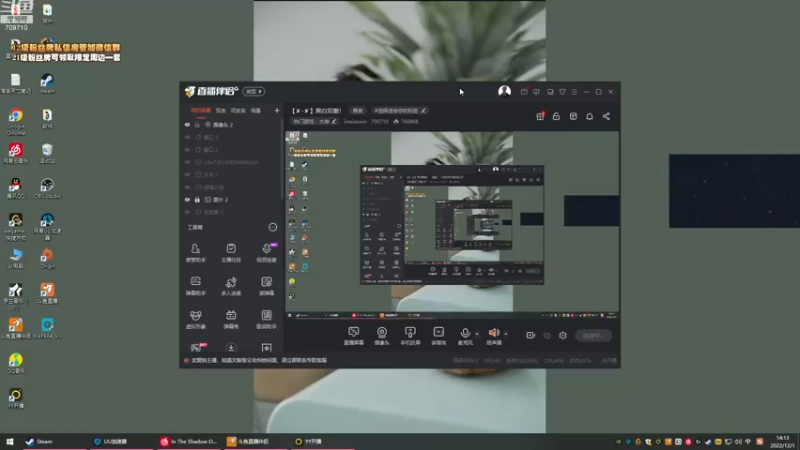The image size is (800, 450).
Task: Click source list scrollbar
Action: [x=282, y=158]
